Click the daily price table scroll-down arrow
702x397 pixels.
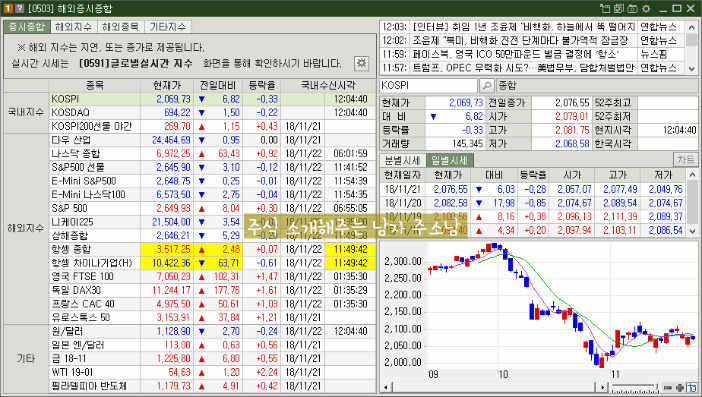(x=692, y=231)
